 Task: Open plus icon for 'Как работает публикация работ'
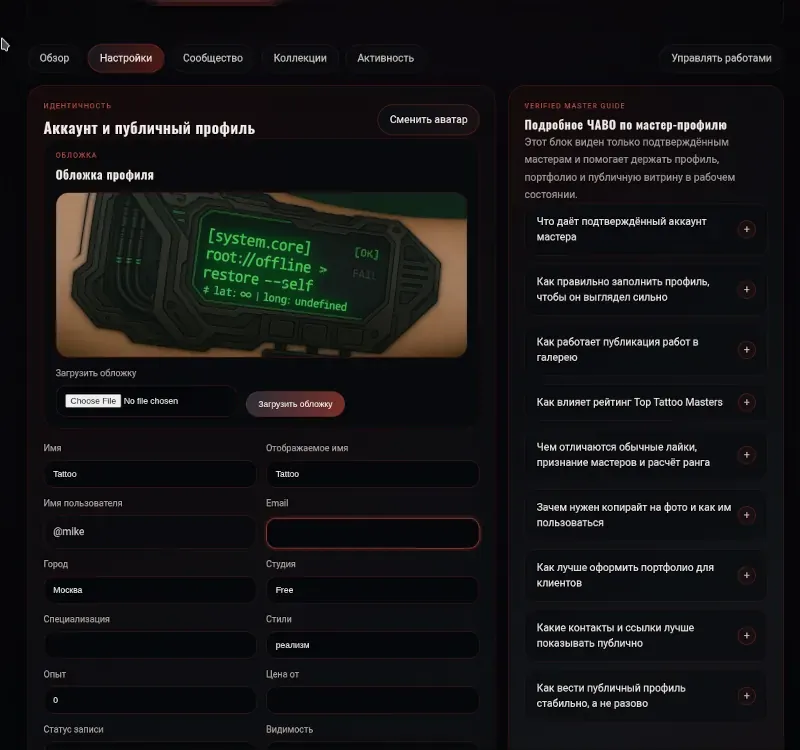pos(746,349)
